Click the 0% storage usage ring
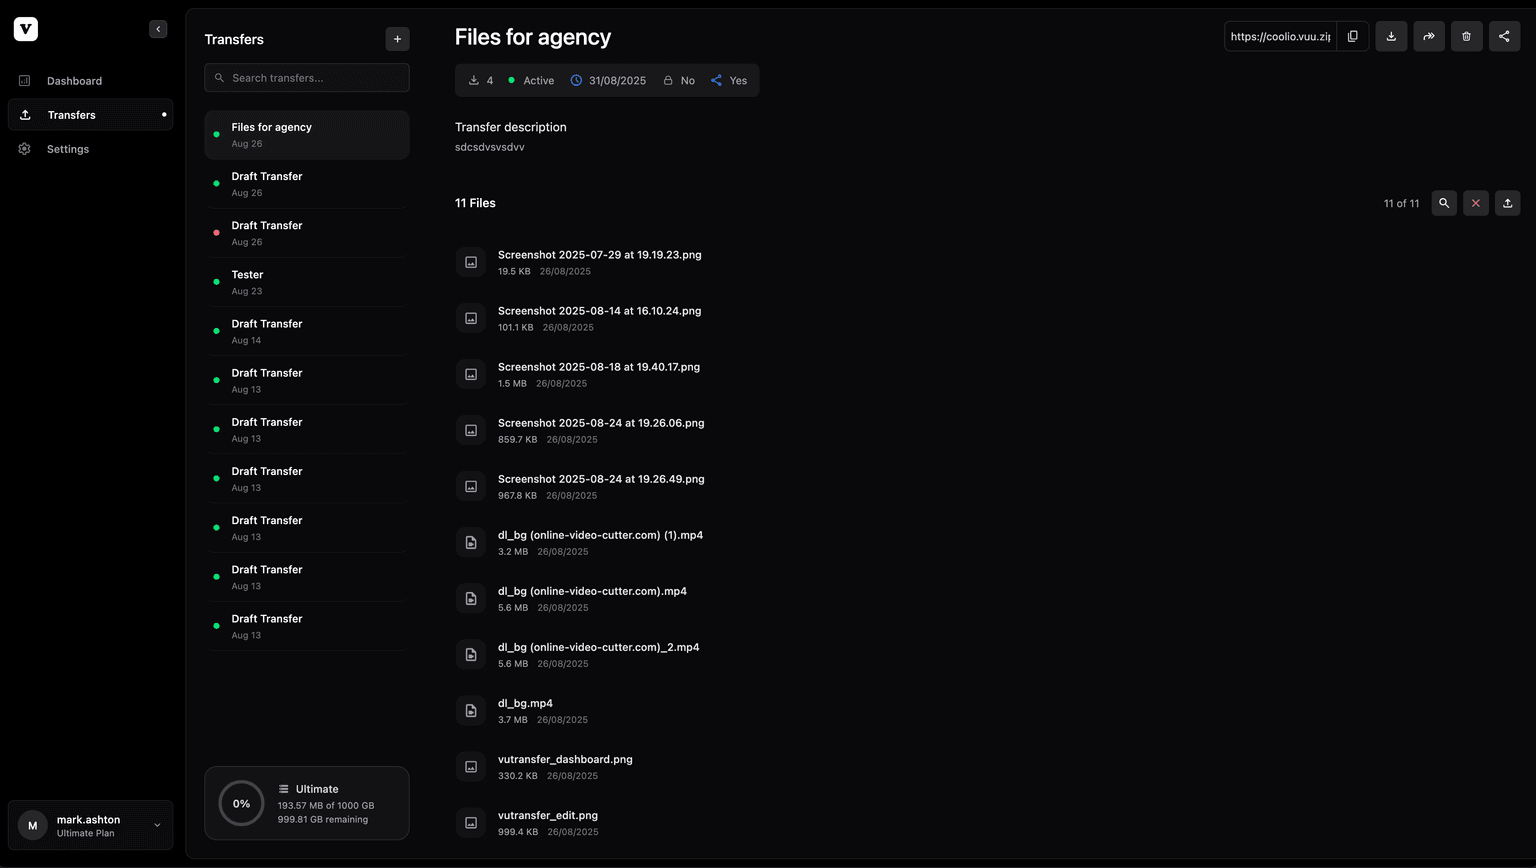Image resolution: width=1536 pixels, height=868 pixels. click(x=241, y=804)
